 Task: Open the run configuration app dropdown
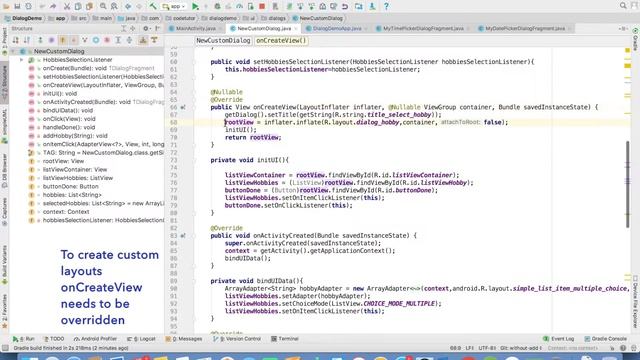pos(174,6)
